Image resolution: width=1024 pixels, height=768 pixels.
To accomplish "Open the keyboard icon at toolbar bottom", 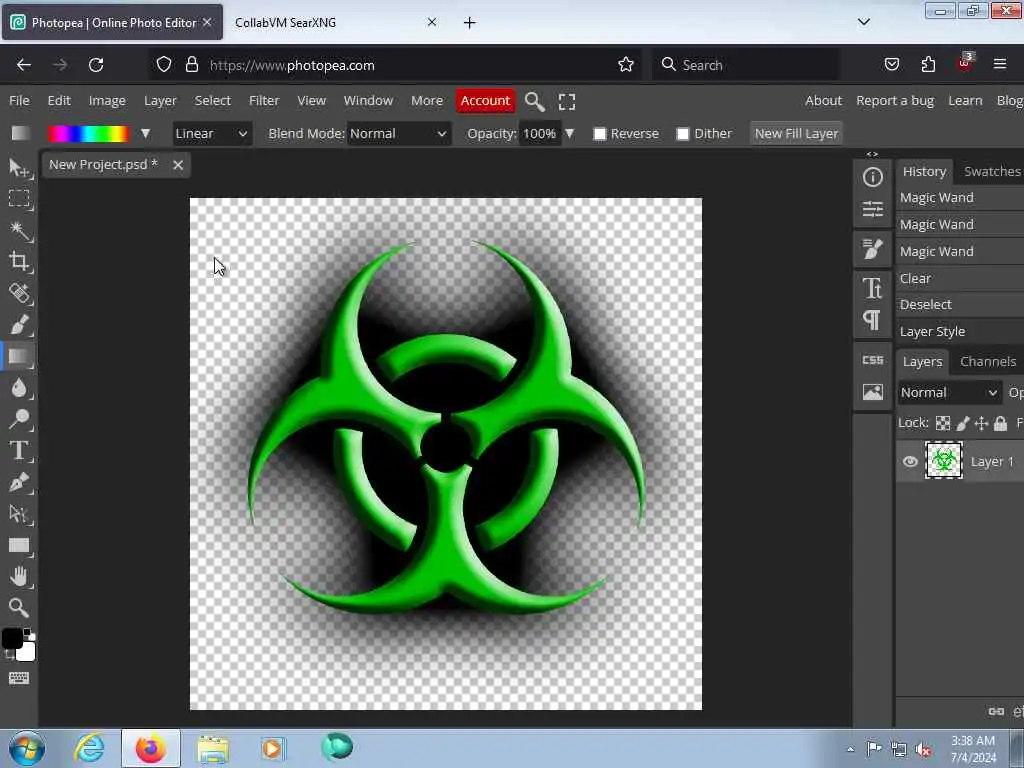I will click(19, 678).
